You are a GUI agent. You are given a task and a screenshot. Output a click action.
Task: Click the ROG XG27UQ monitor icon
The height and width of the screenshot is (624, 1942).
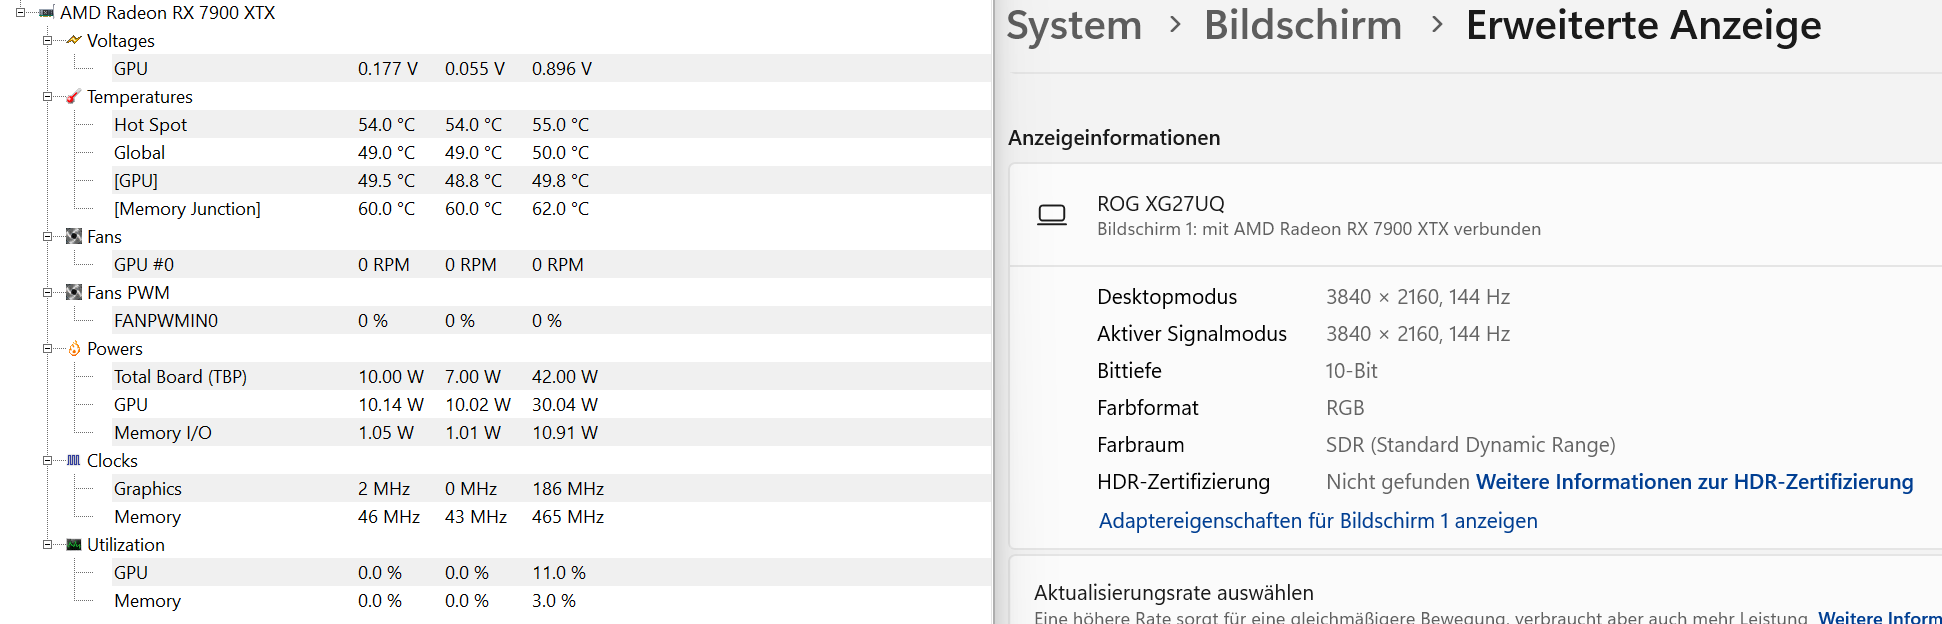point(1052,215)
